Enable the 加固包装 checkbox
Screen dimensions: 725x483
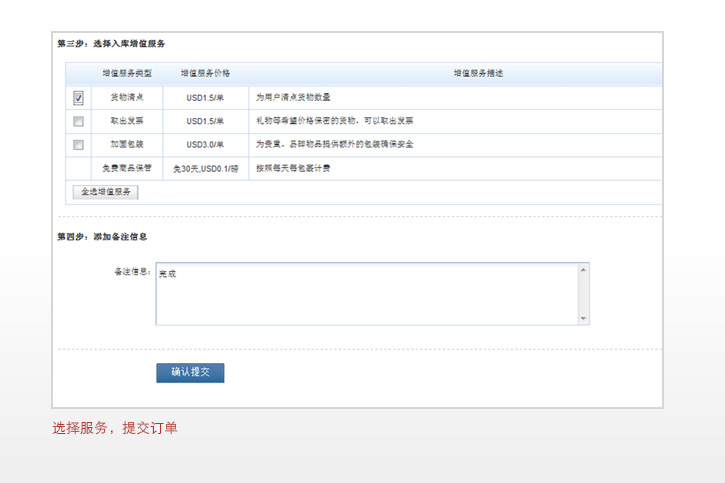click(78, 145)
